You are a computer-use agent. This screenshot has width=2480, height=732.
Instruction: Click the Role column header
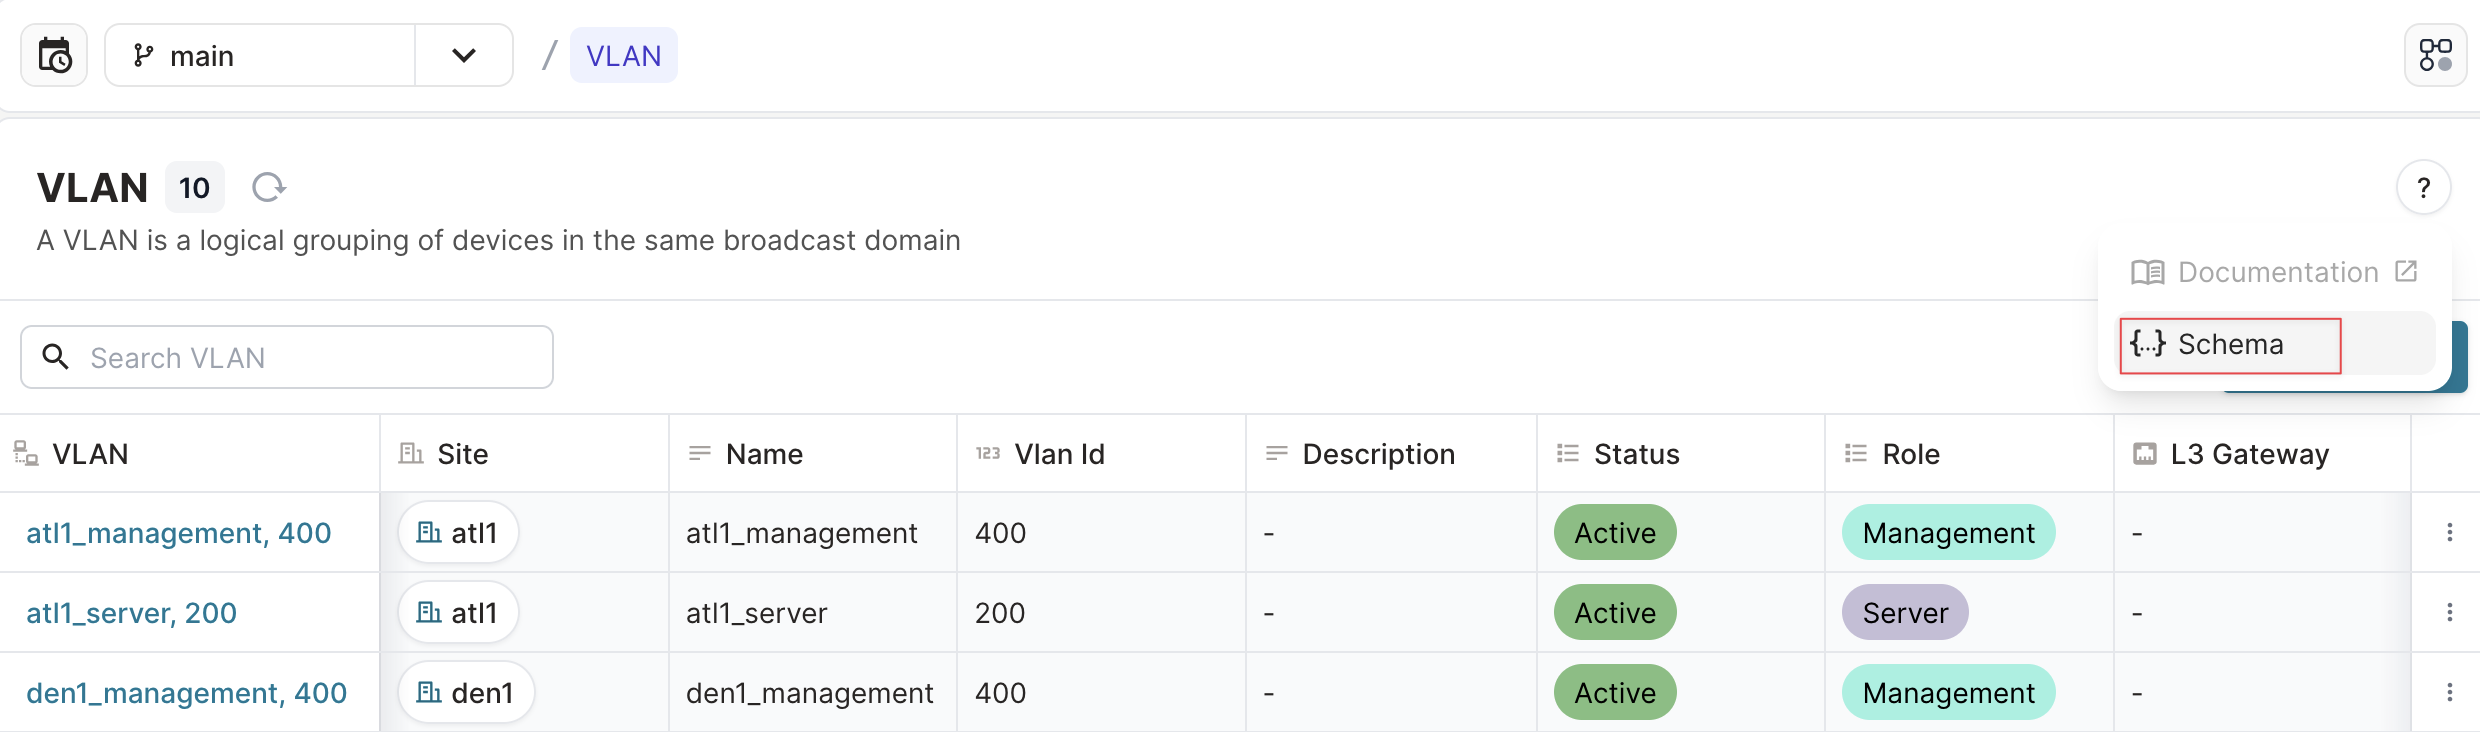tap(1969, 454)
